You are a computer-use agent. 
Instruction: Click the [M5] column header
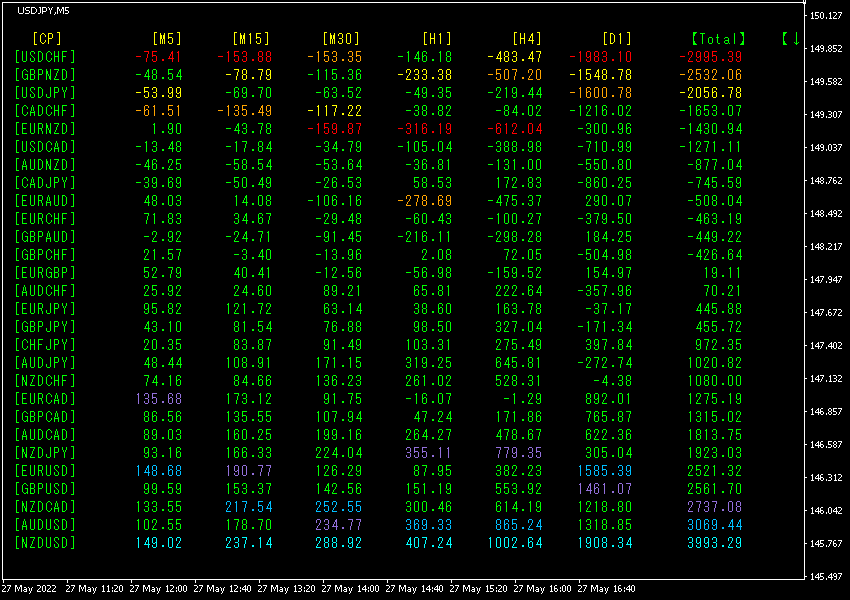coord(167,38)
